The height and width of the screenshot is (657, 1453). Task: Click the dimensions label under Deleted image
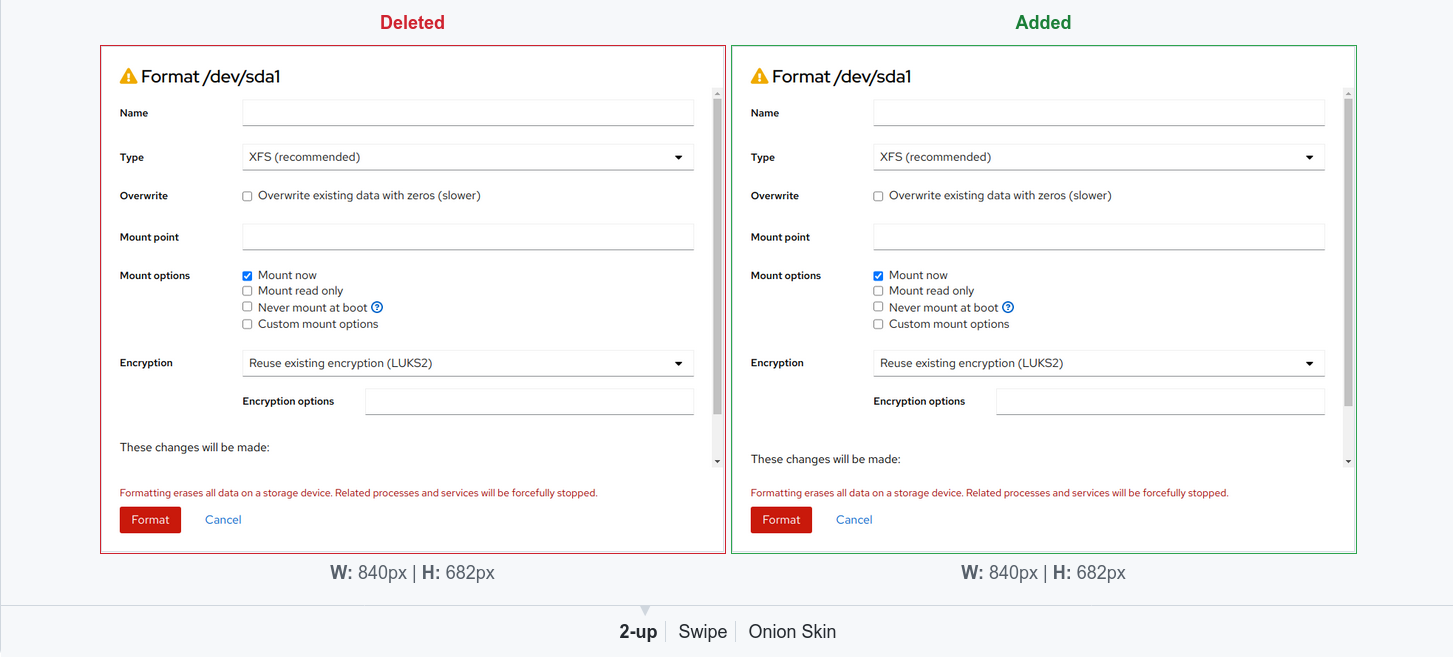pos(412,573)
